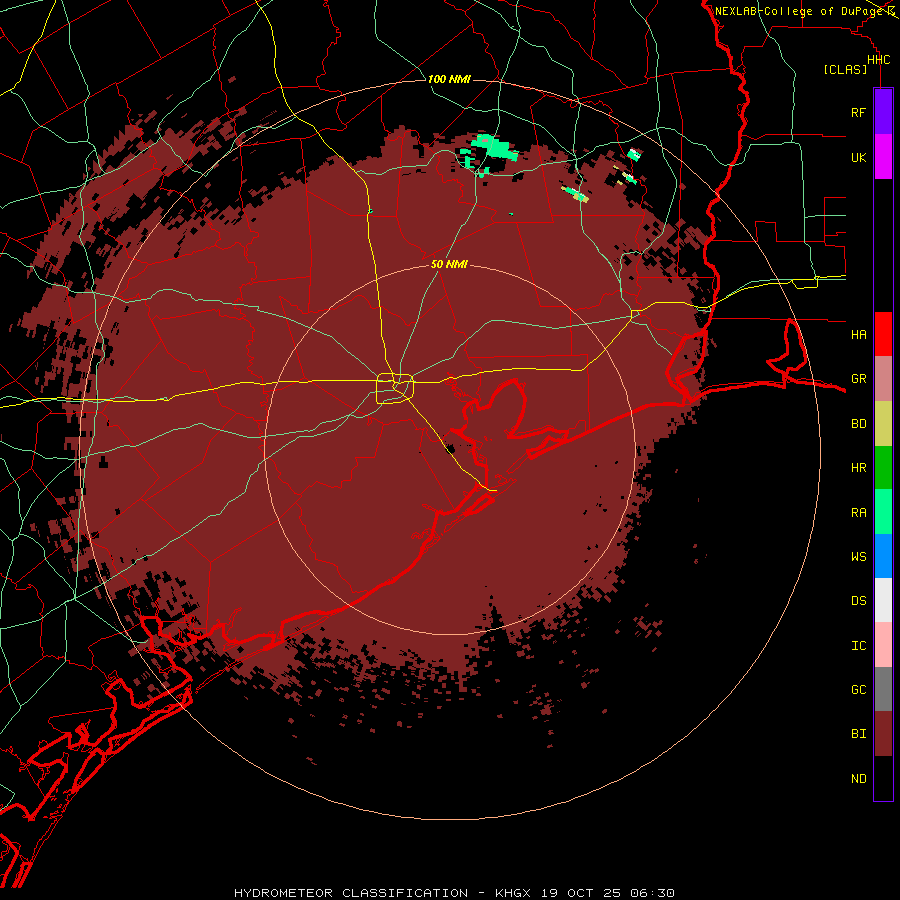This screenshot has height=900, width=900.
Task: Click the GR legend label
Action: pos(858,379)
